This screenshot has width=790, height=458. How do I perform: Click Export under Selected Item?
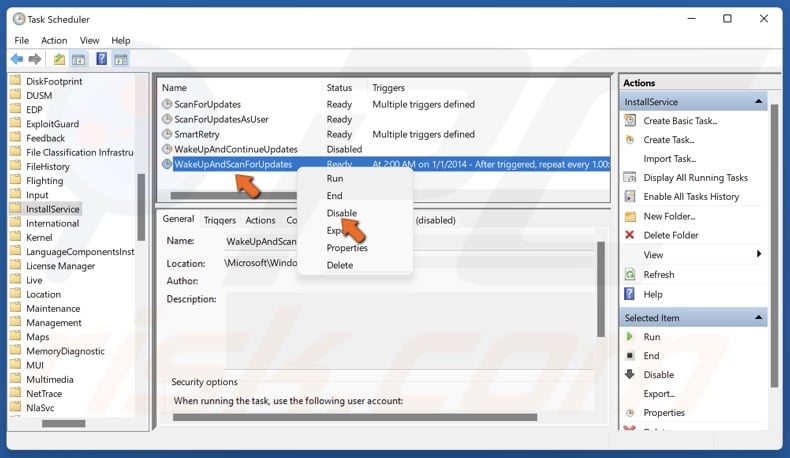[x=659, y=394]
